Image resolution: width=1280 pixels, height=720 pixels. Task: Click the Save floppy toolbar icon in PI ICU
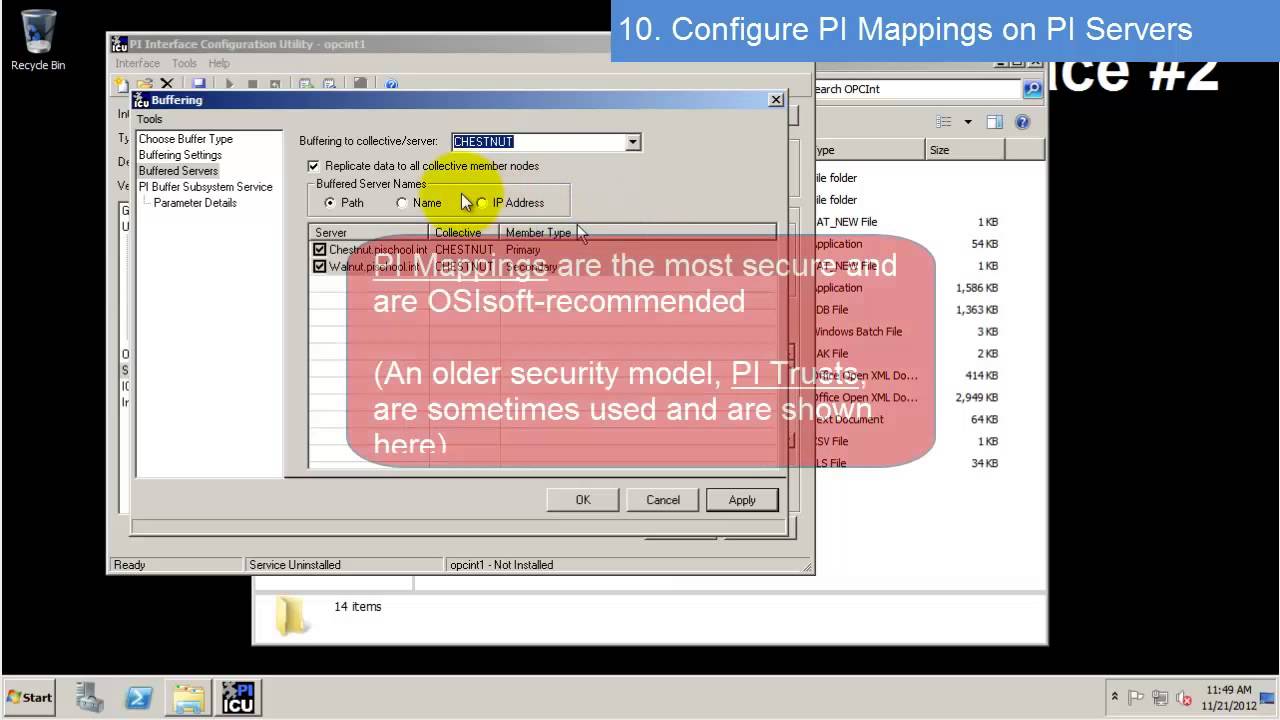tap(198, 85)
